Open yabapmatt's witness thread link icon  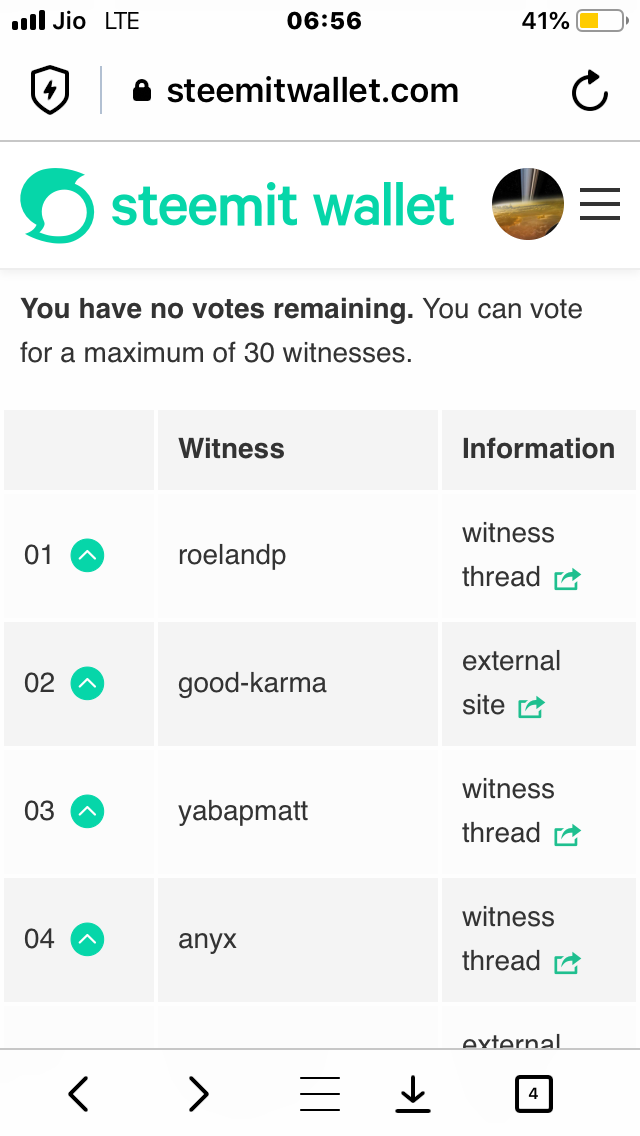click(567, 835)
